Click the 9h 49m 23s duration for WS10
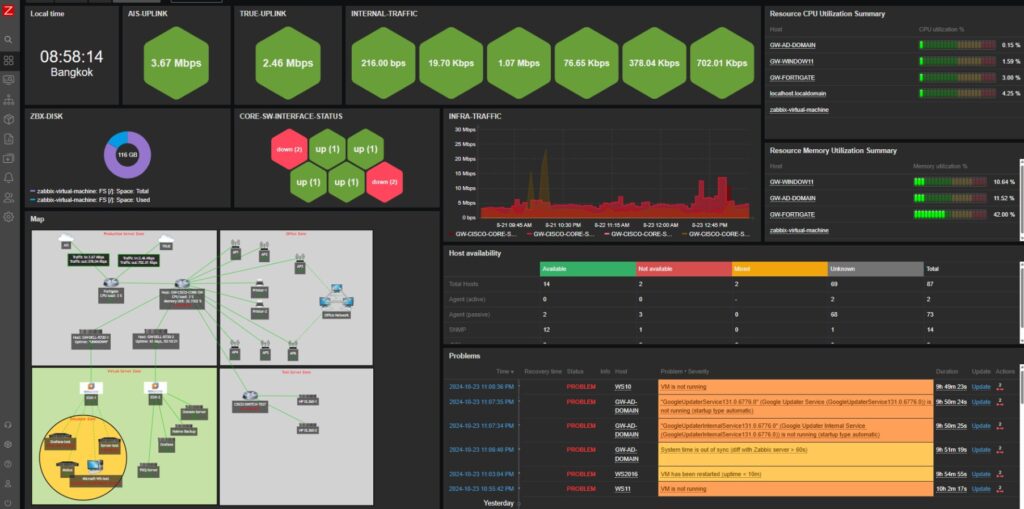This screenshot has width=1024, height=509. (x=951, y=387)
